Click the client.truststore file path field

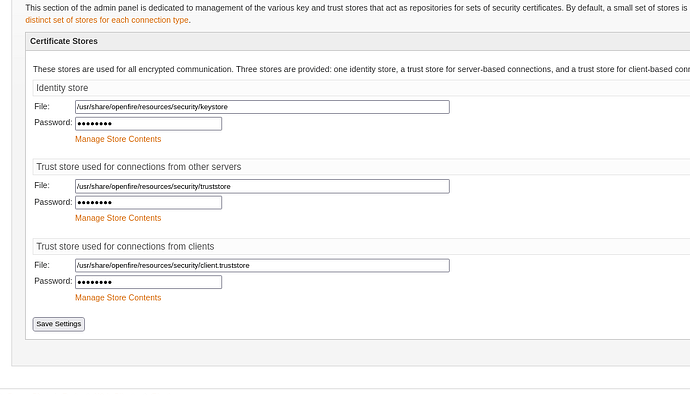point(262,266)
